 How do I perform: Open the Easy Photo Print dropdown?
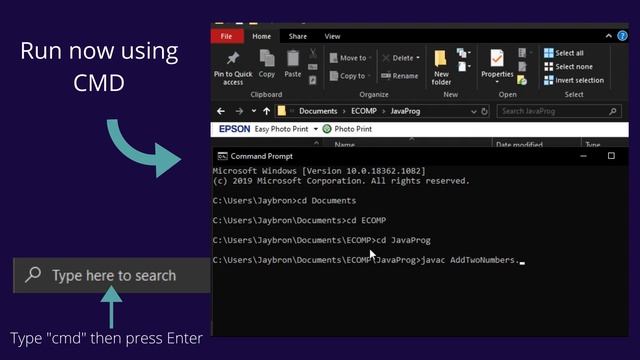[316, 129]
